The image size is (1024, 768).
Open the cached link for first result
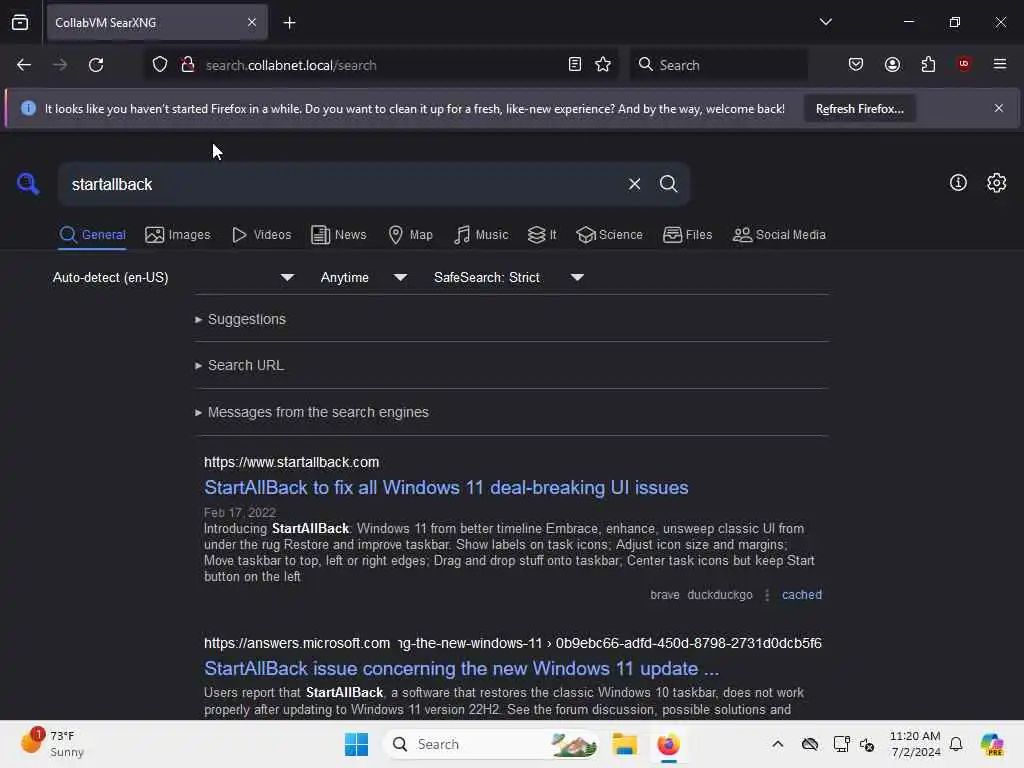tap(802, 595)
